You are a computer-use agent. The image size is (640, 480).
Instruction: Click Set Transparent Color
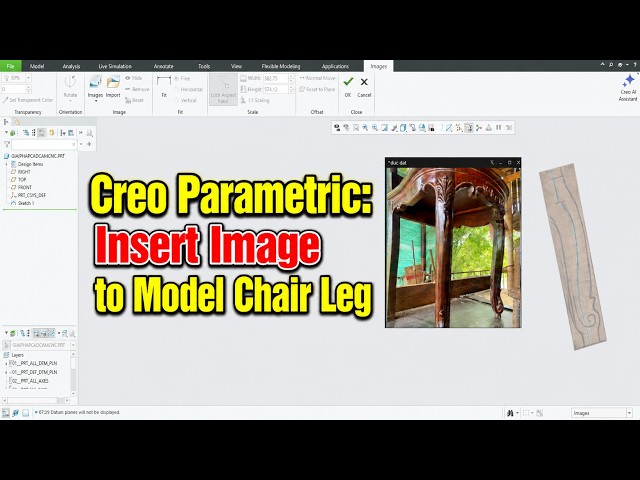coord(28,100)
